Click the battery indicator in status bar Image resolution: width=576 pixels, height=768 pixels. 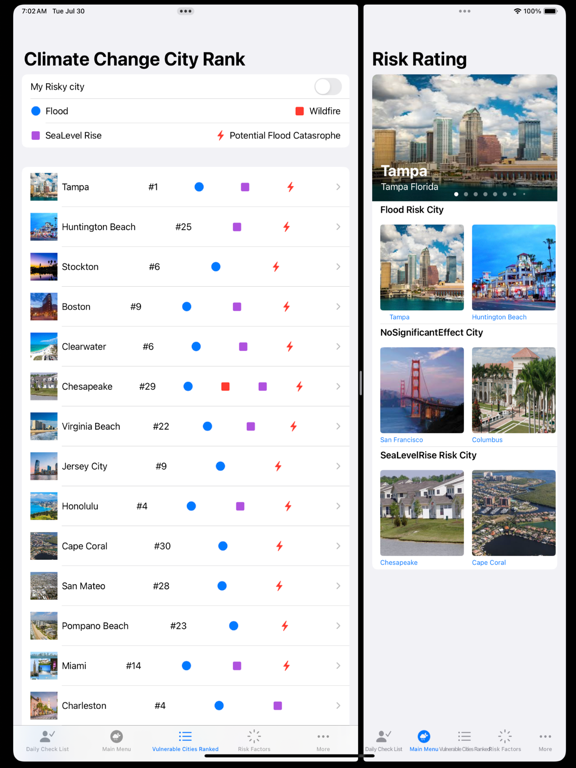coord(551,11)
